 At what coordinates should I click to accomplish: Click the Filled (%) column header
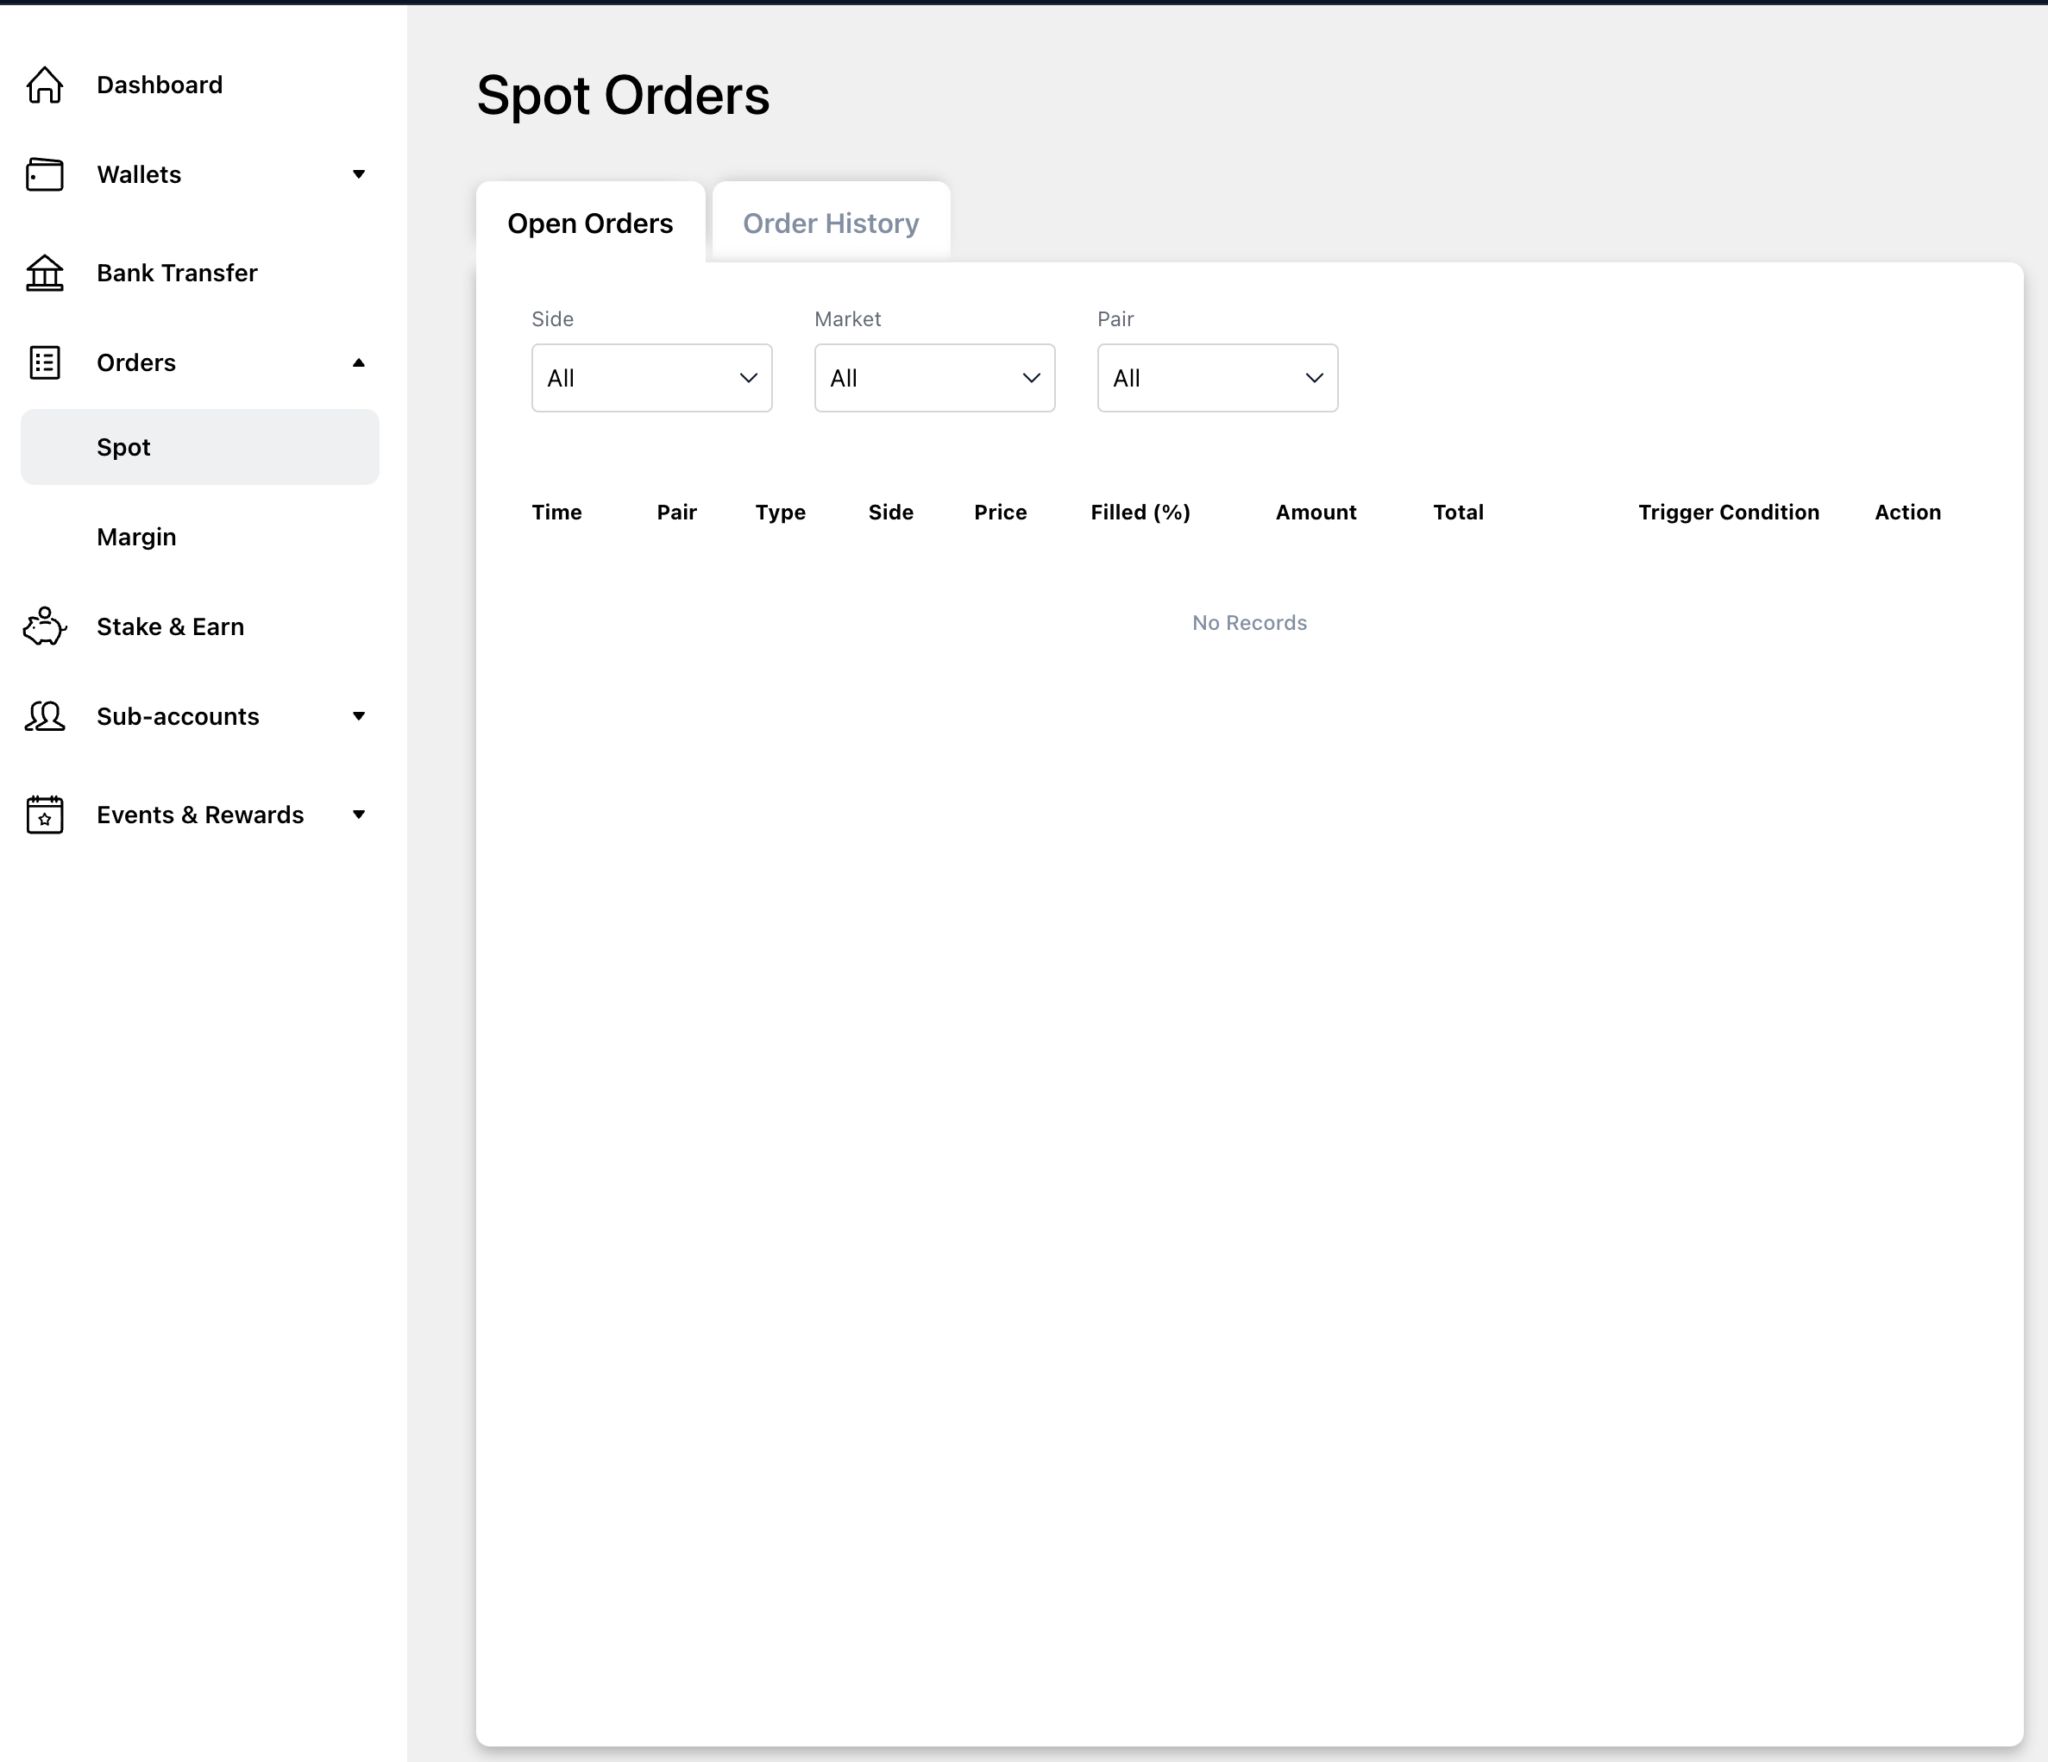[x=1141, y=512]
